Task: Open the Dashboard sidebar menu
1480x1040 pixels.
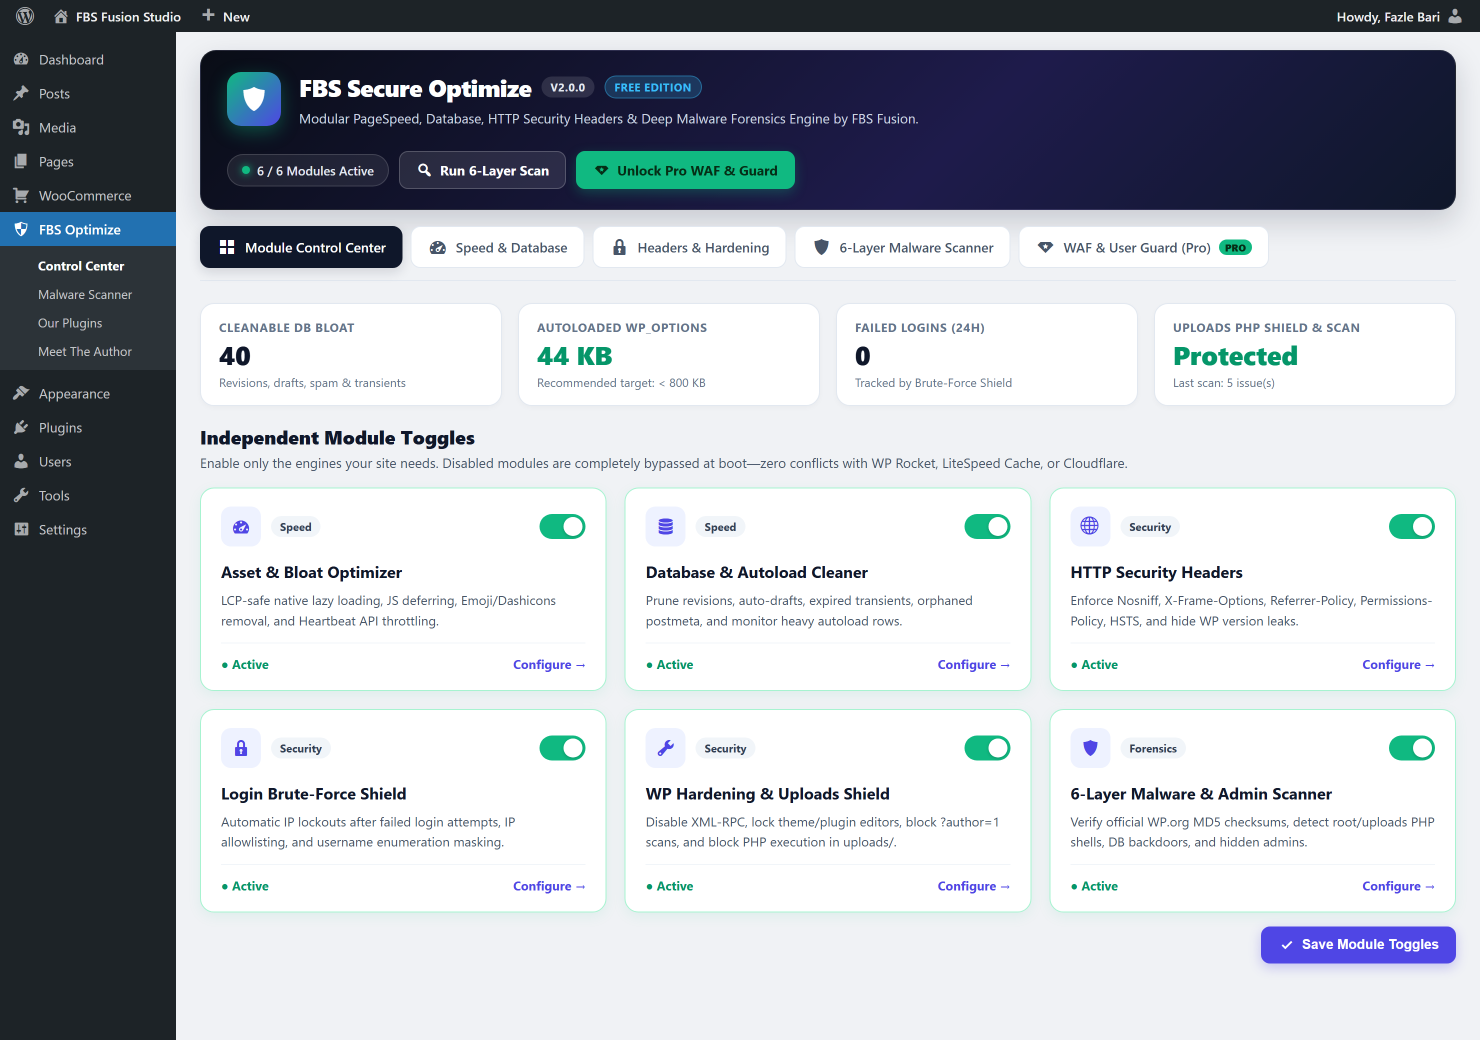Action: 88,60
